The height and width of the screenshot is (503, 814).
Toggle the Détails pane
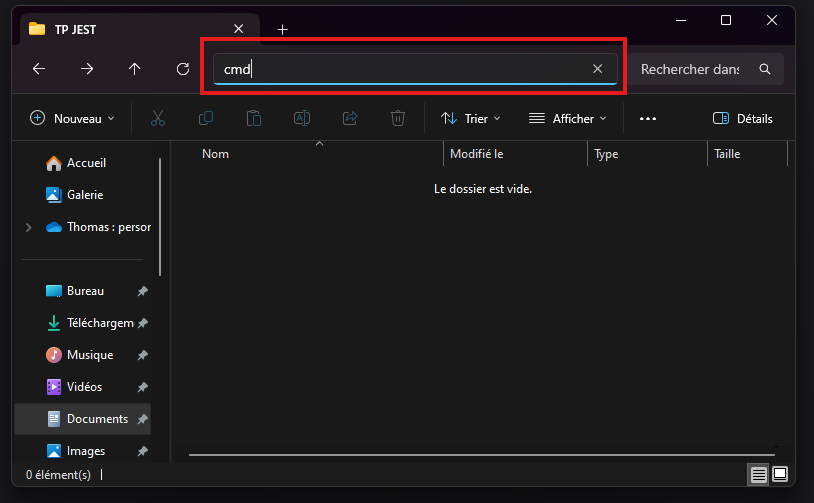[742, 118]
